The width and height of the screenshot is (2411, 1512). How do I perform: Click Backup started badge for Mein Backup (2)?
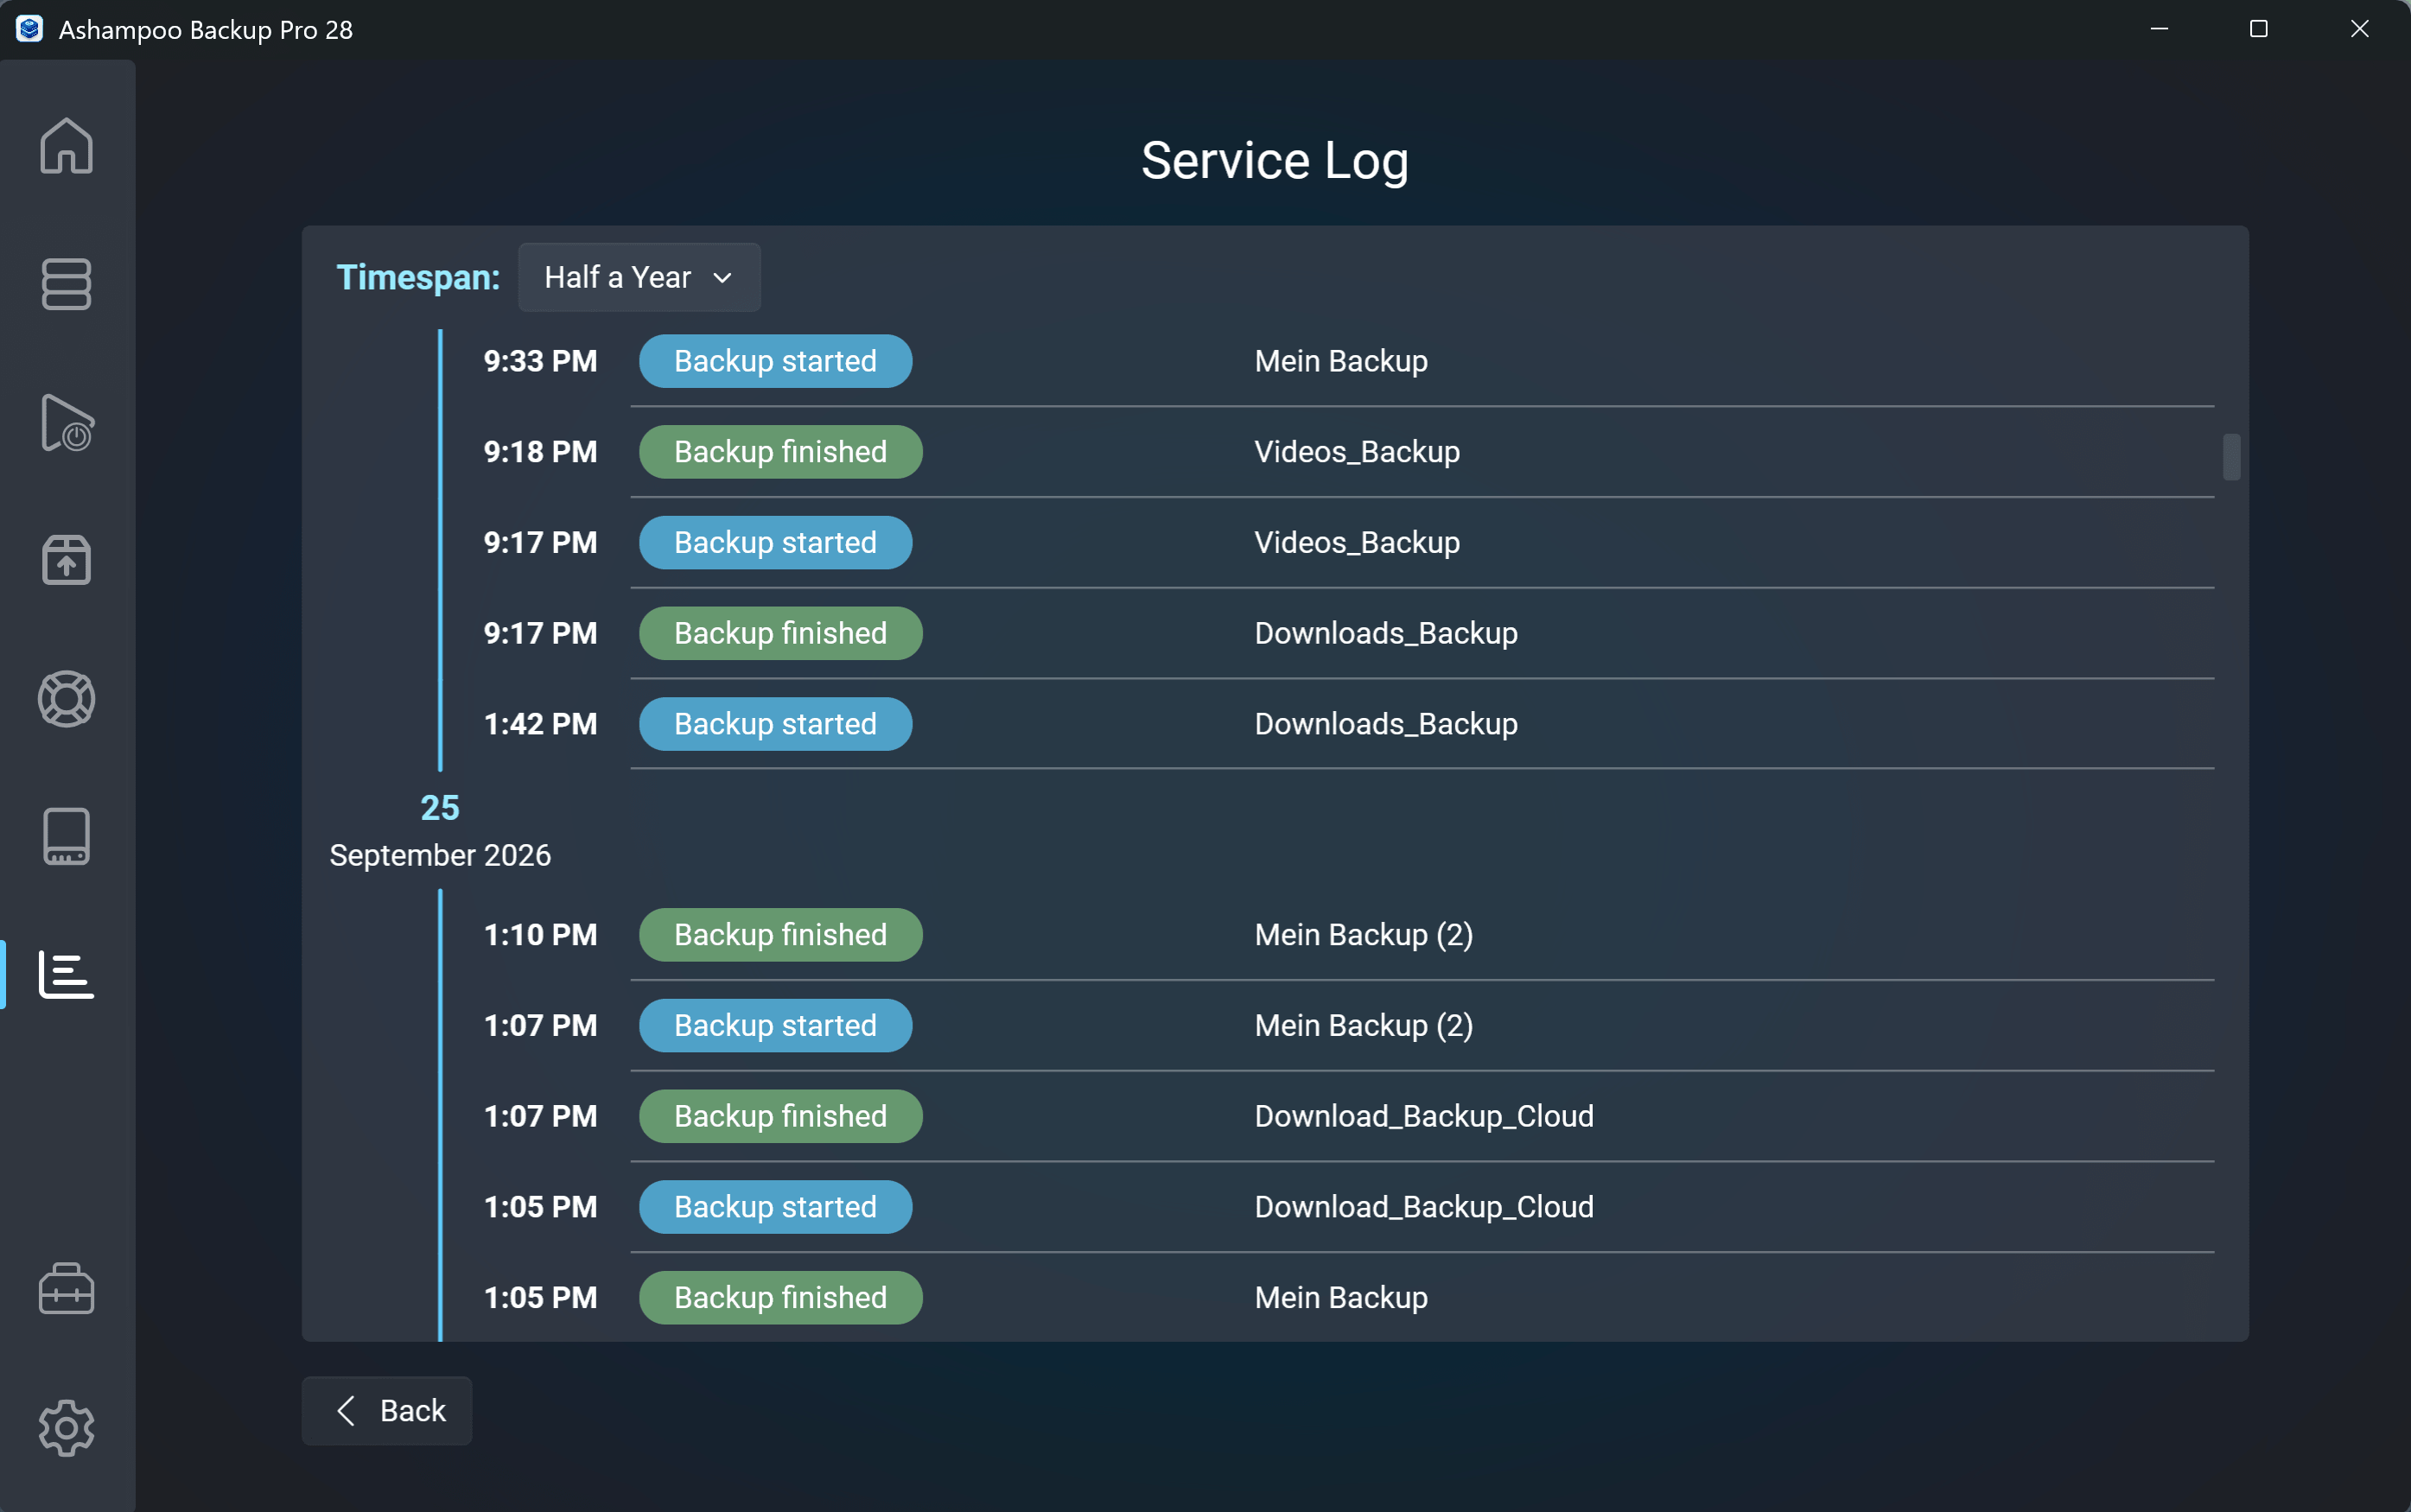775,1025
